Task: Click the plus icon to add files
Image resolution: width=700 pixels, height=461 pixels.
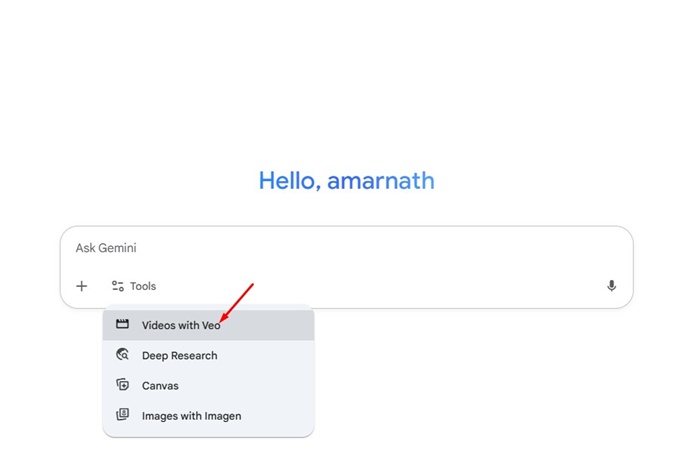Action: coord(82,286)
